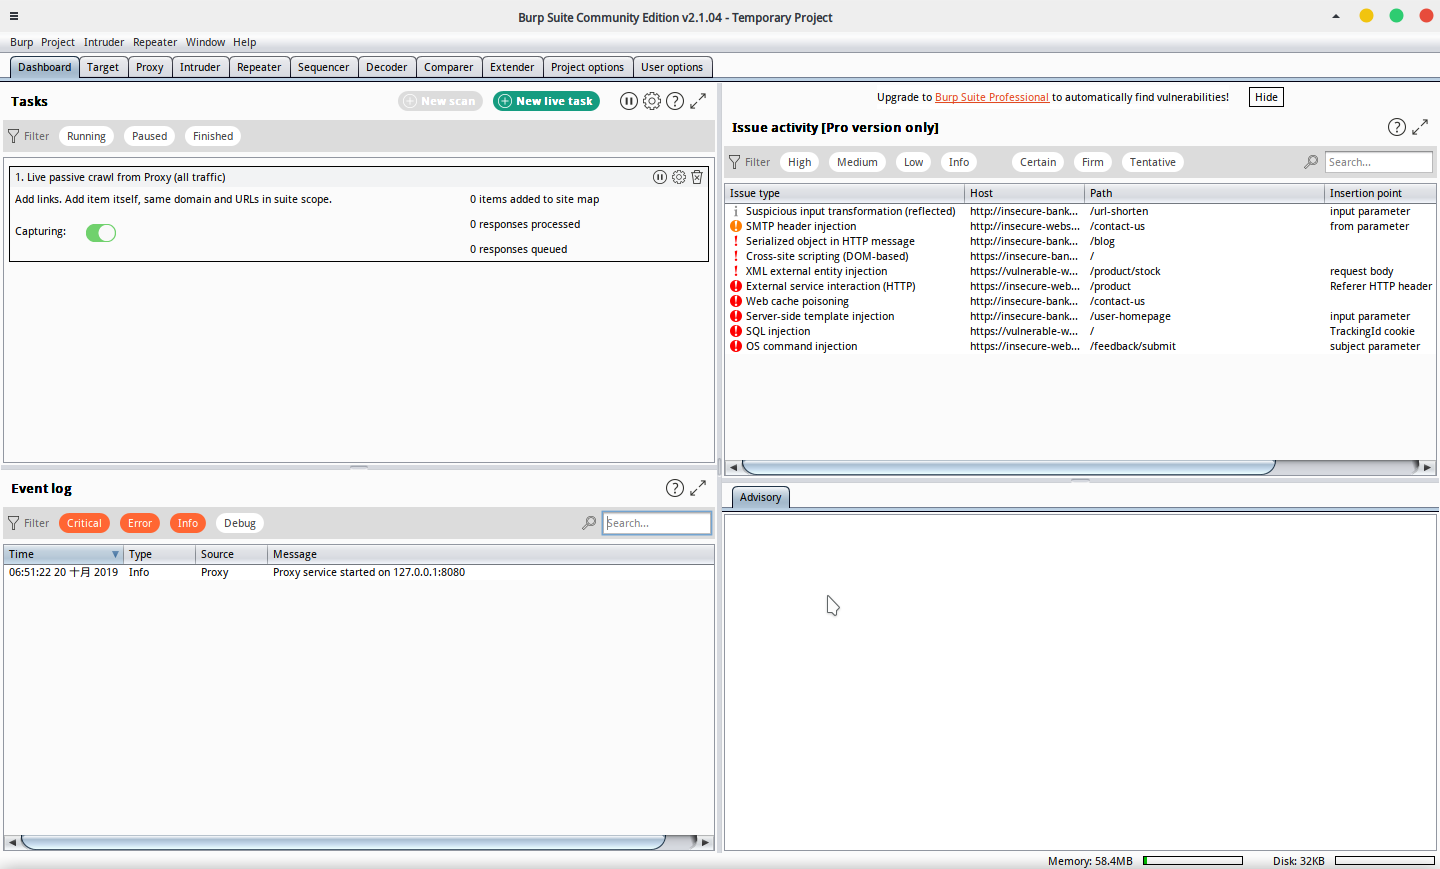This screenshot has height=869, width=1440.
Task: Expand the Tasks panel to full size
Action: pyautogui.click(x=698, y=101)
